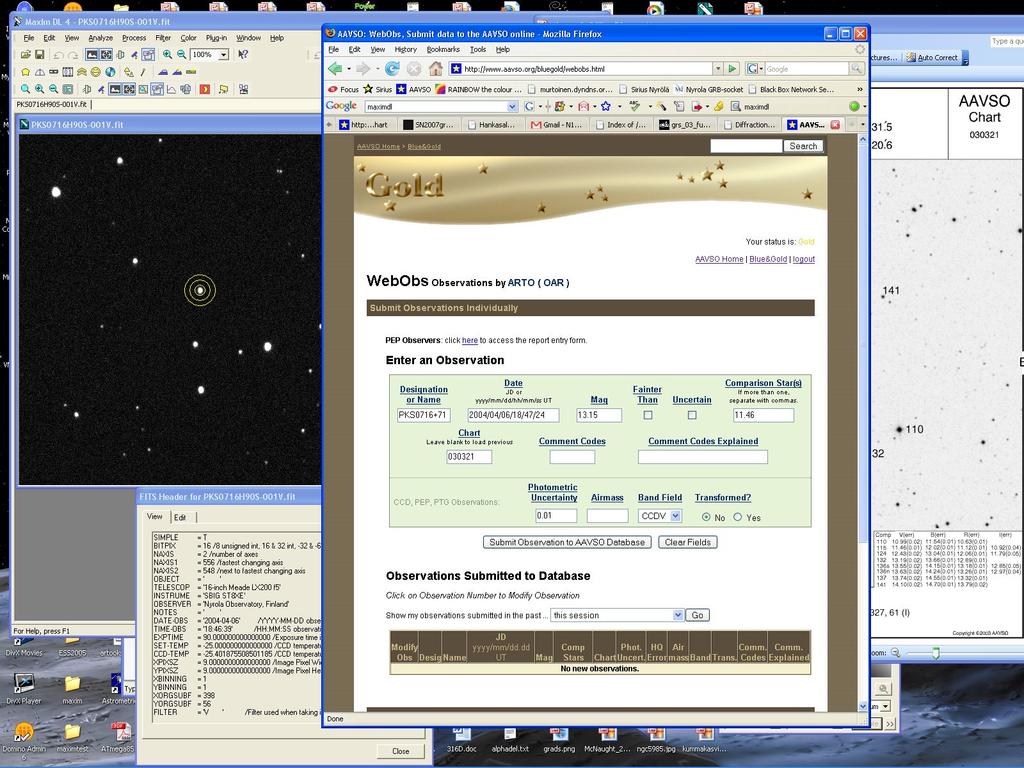Switch to the Gmail tab in Firefox
1024x768 pixels.
(556, 124)
